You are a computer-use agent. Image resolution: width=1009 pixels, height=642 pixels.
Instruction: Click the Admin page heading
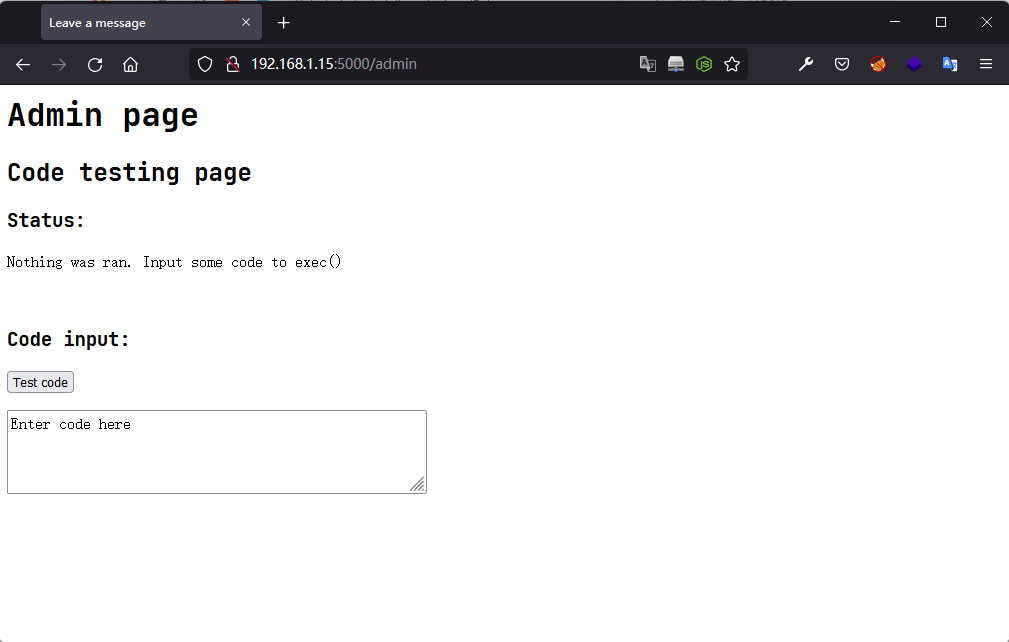click(103, 116)
